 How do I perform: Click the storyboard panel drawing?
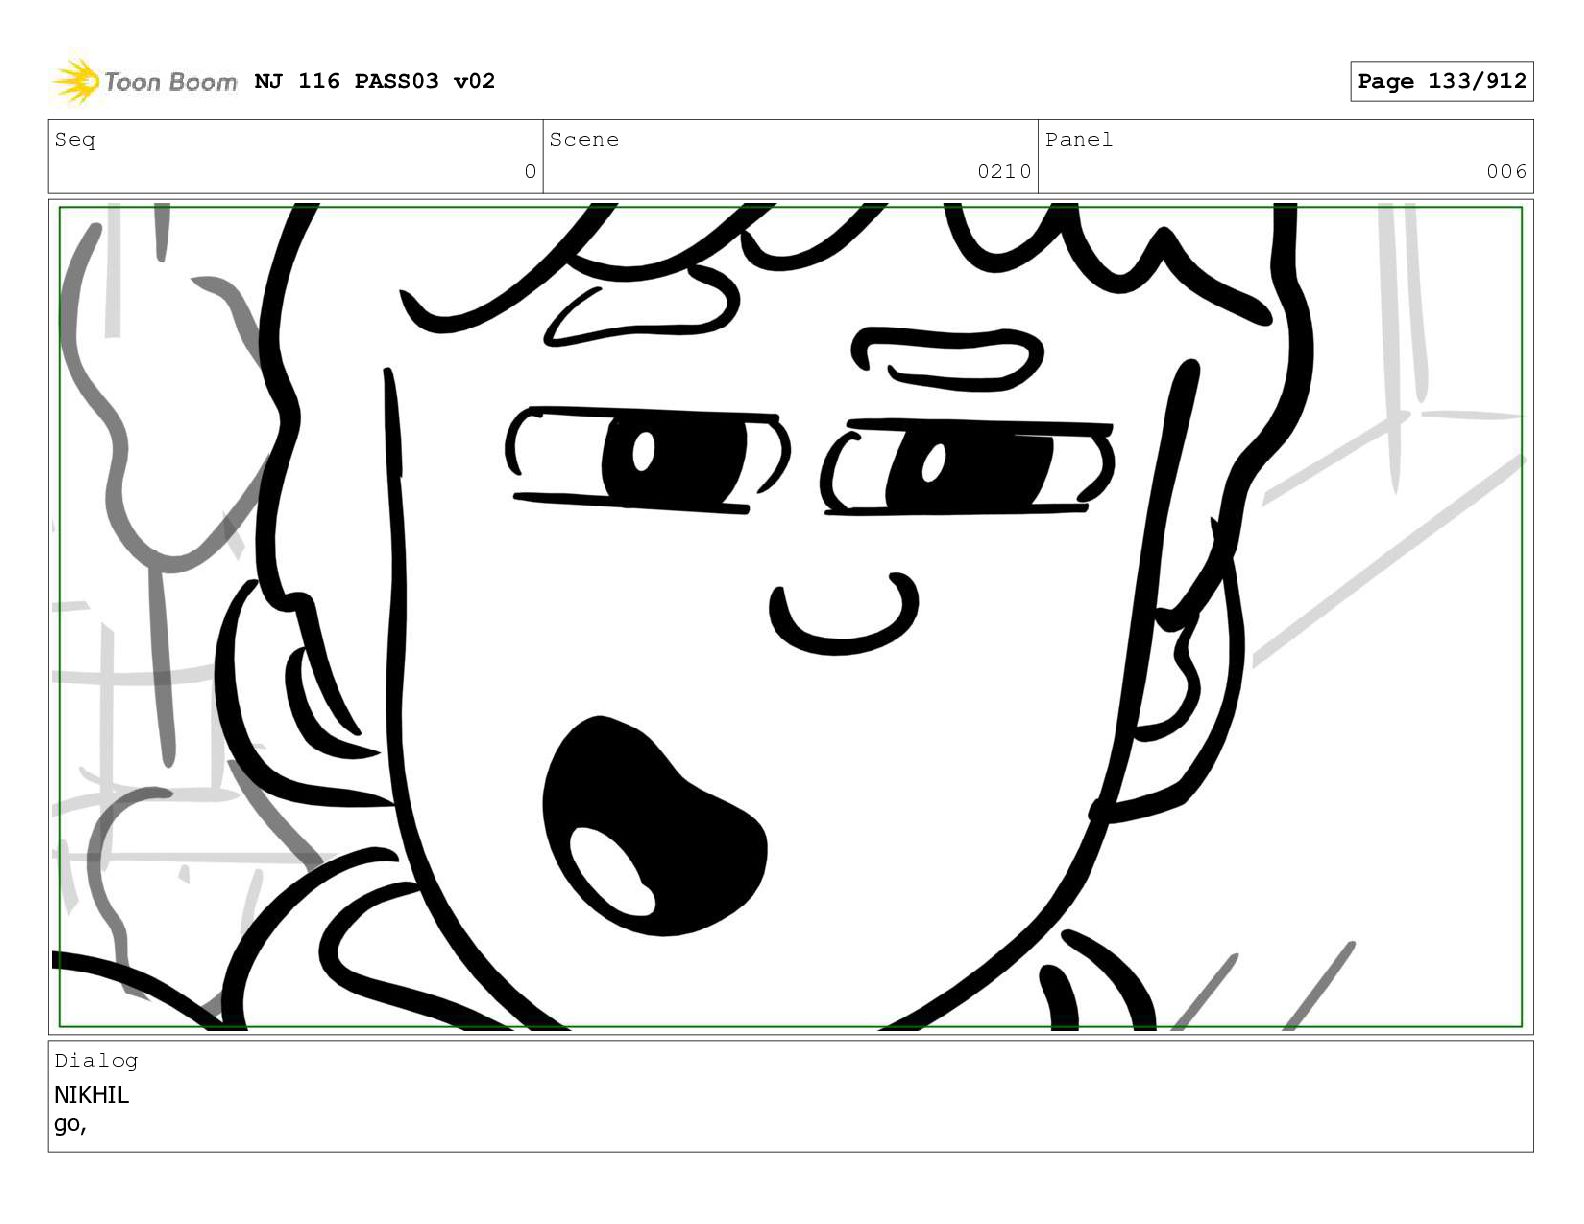click(x=790, y=616)
